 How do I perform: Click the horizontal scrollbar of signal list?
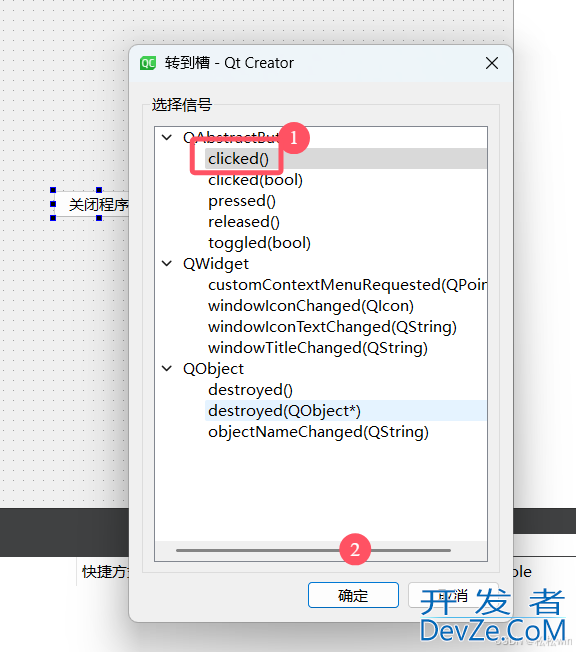point(313,550)
